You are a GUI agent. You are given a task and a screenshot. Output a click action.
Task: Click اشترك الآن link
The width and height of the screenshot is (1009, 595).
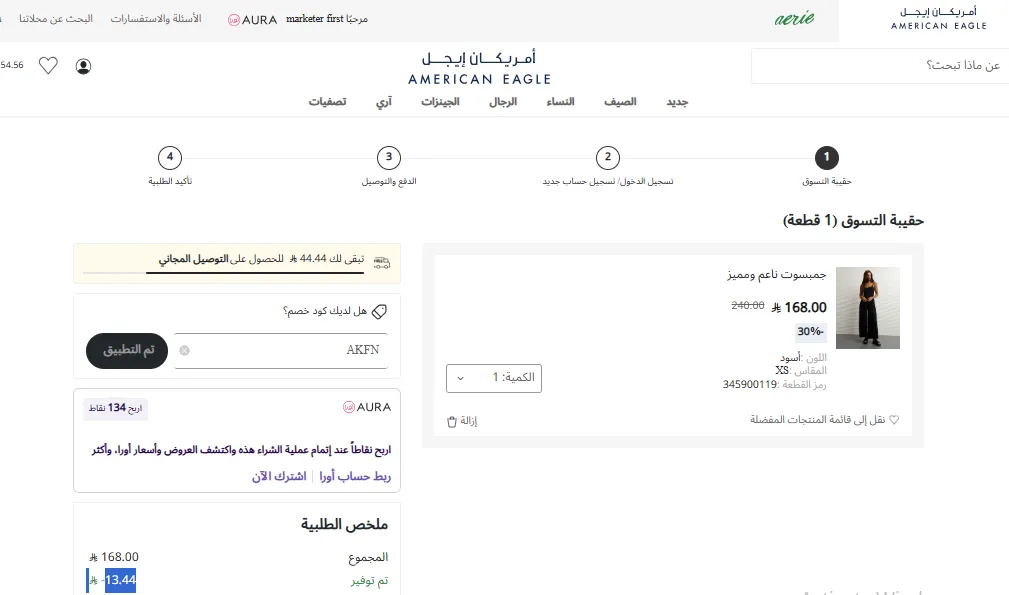[x=279, y=476]
